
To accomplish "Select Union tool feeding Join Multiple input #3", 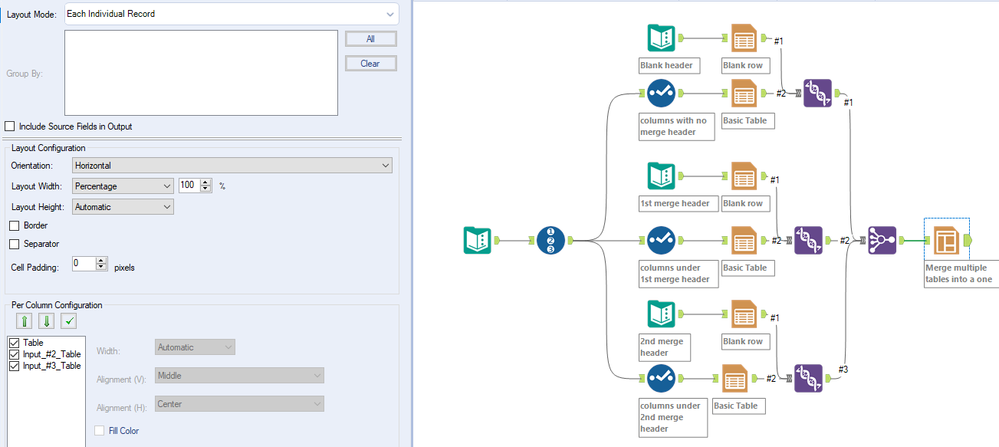I will click(809, 378).
